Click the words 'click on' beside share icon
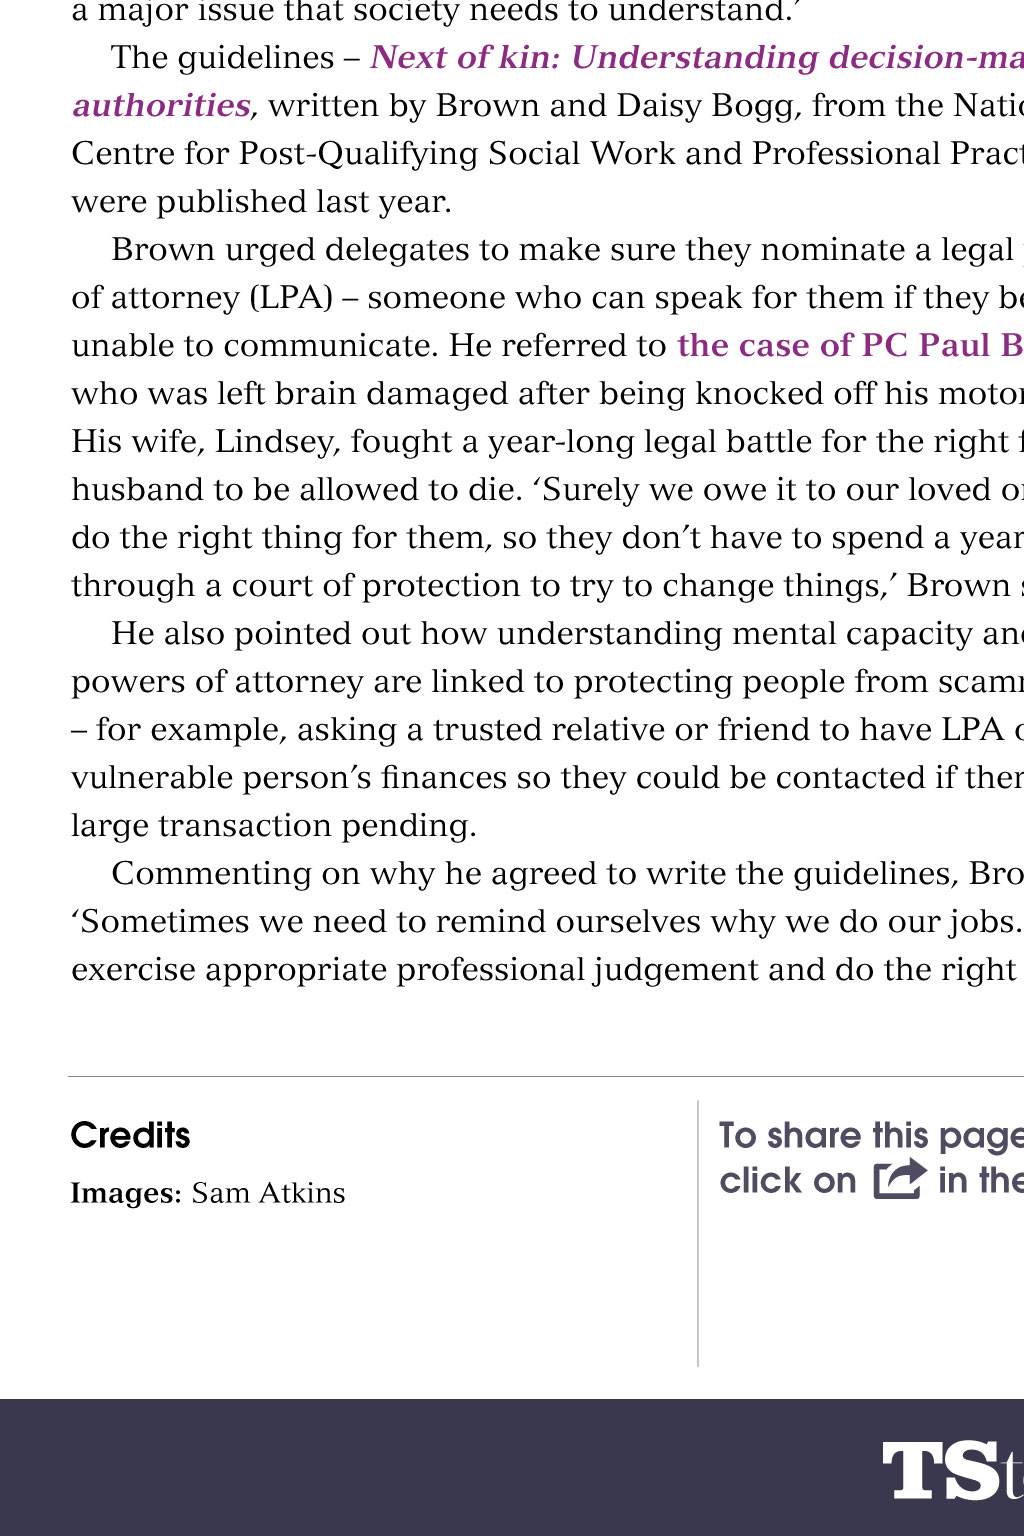 tap(788, 1181)
